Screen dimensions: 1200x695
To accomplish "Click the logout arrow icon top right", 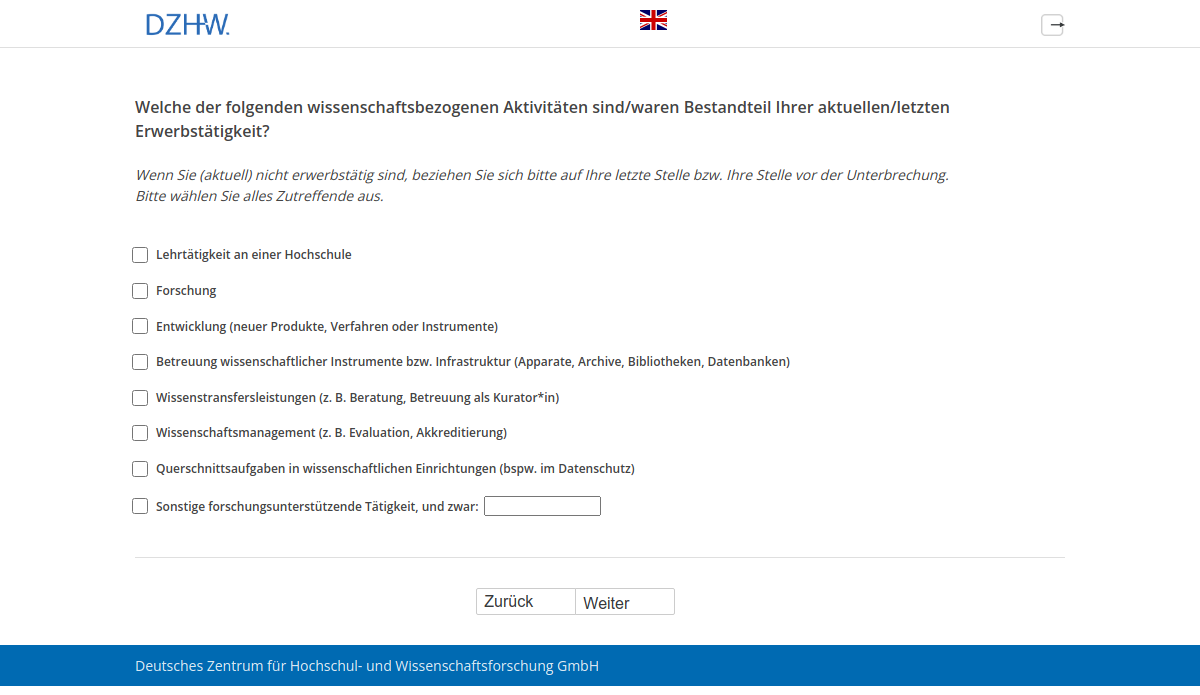I will [x=1052, y=25].
